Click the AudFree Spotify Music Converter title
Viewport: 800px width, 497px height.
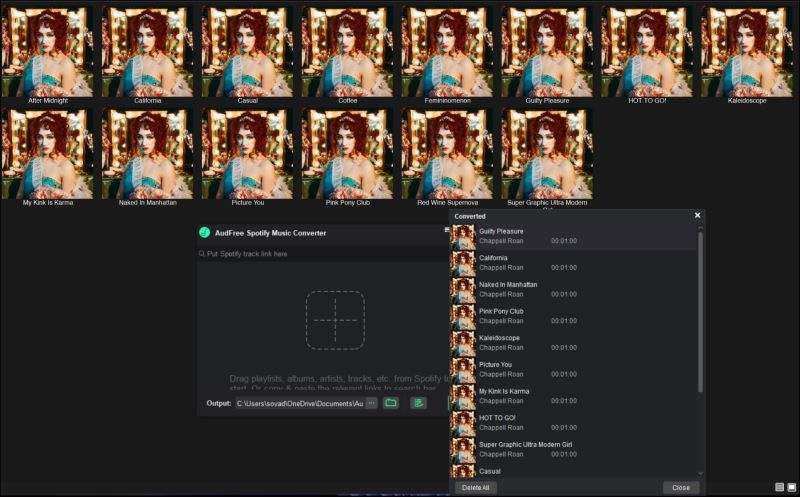tap(270, 233)
